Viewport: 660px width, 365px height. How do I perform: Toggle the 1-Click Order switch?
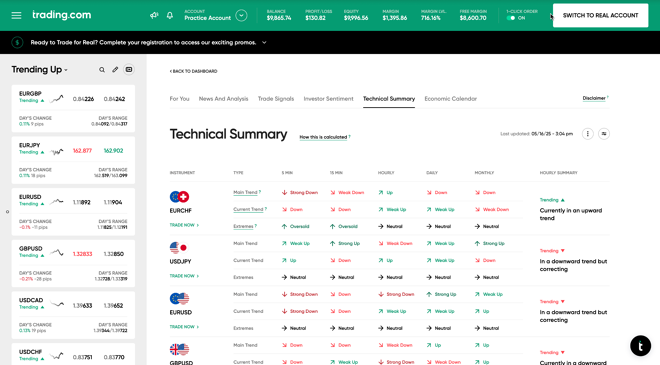pyautogui.click(x=511, y=18)
